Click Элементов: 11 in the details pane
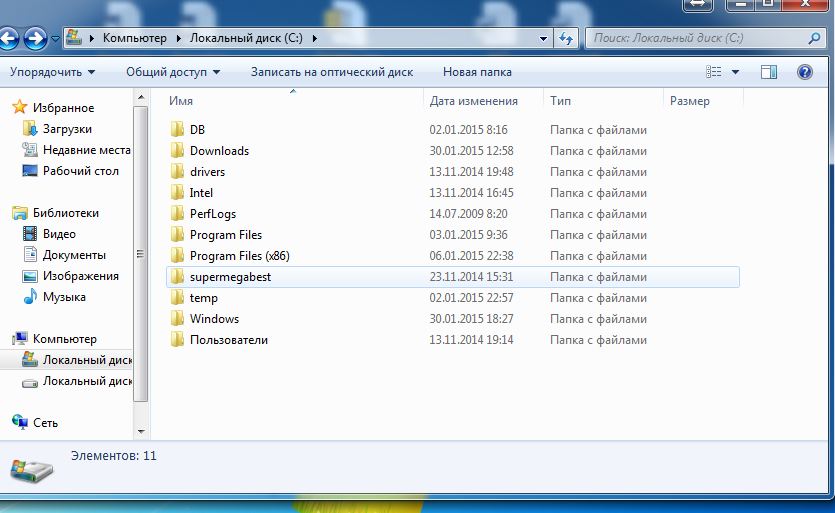This screenshot has height=513, width=835. point(113,456)
